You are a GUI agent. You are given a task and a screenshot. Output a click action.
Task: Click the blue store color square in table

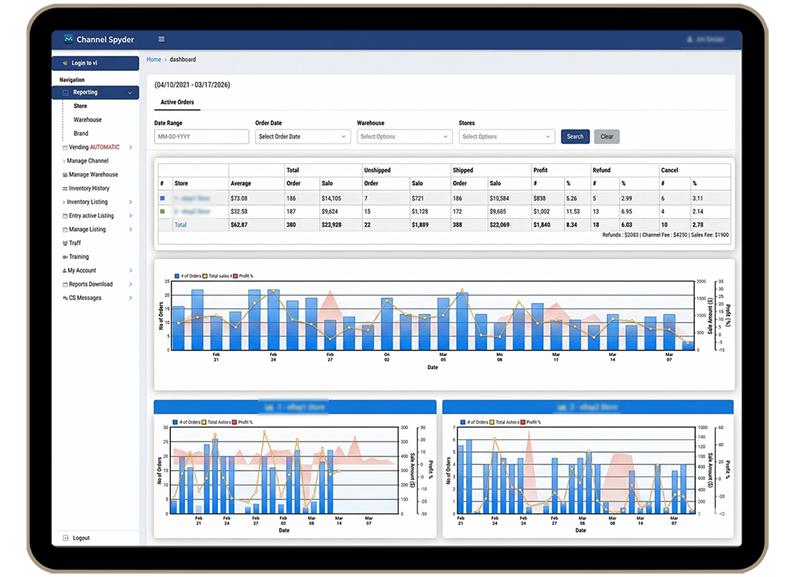pyautogui.click(x=161, y=196)
